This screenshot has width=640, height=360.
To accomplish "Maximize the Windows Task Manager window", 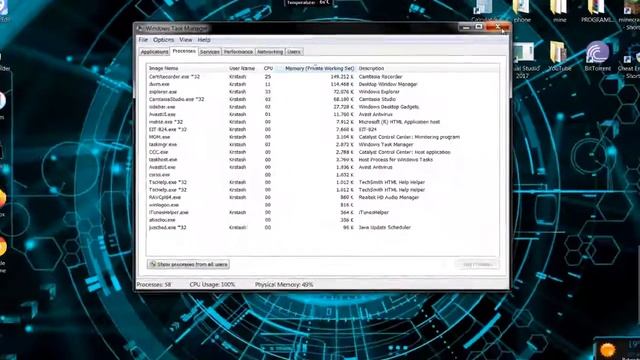I will point(479,27).
